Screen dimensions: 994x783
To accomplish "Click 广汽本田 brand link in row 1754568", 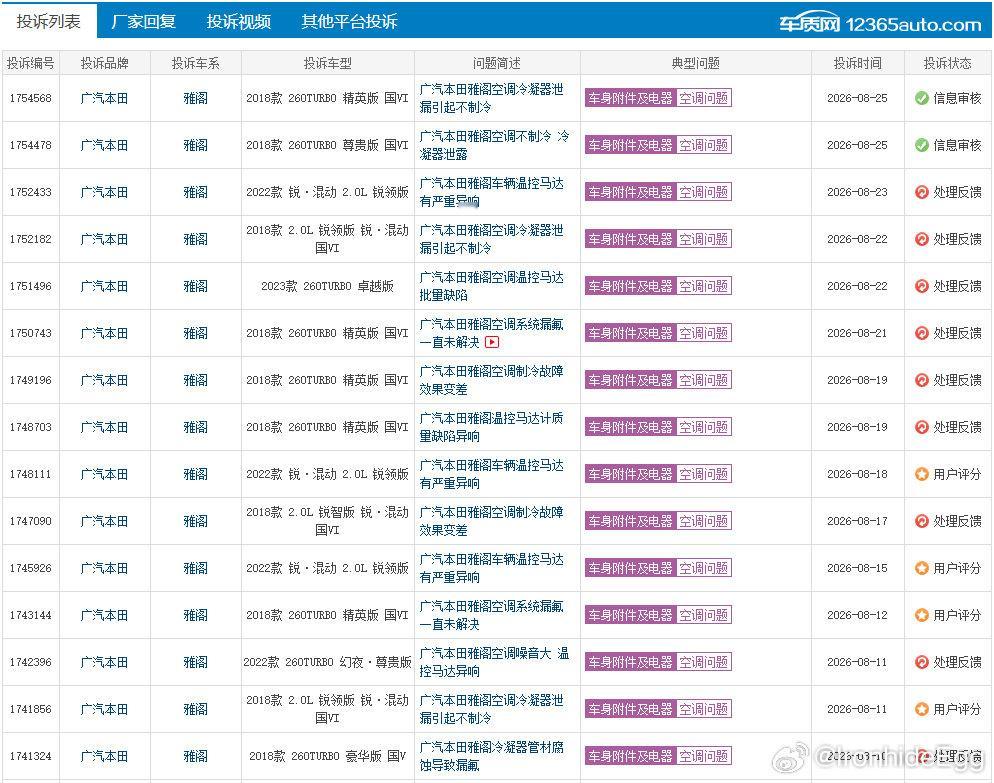I will pos(104,98).
